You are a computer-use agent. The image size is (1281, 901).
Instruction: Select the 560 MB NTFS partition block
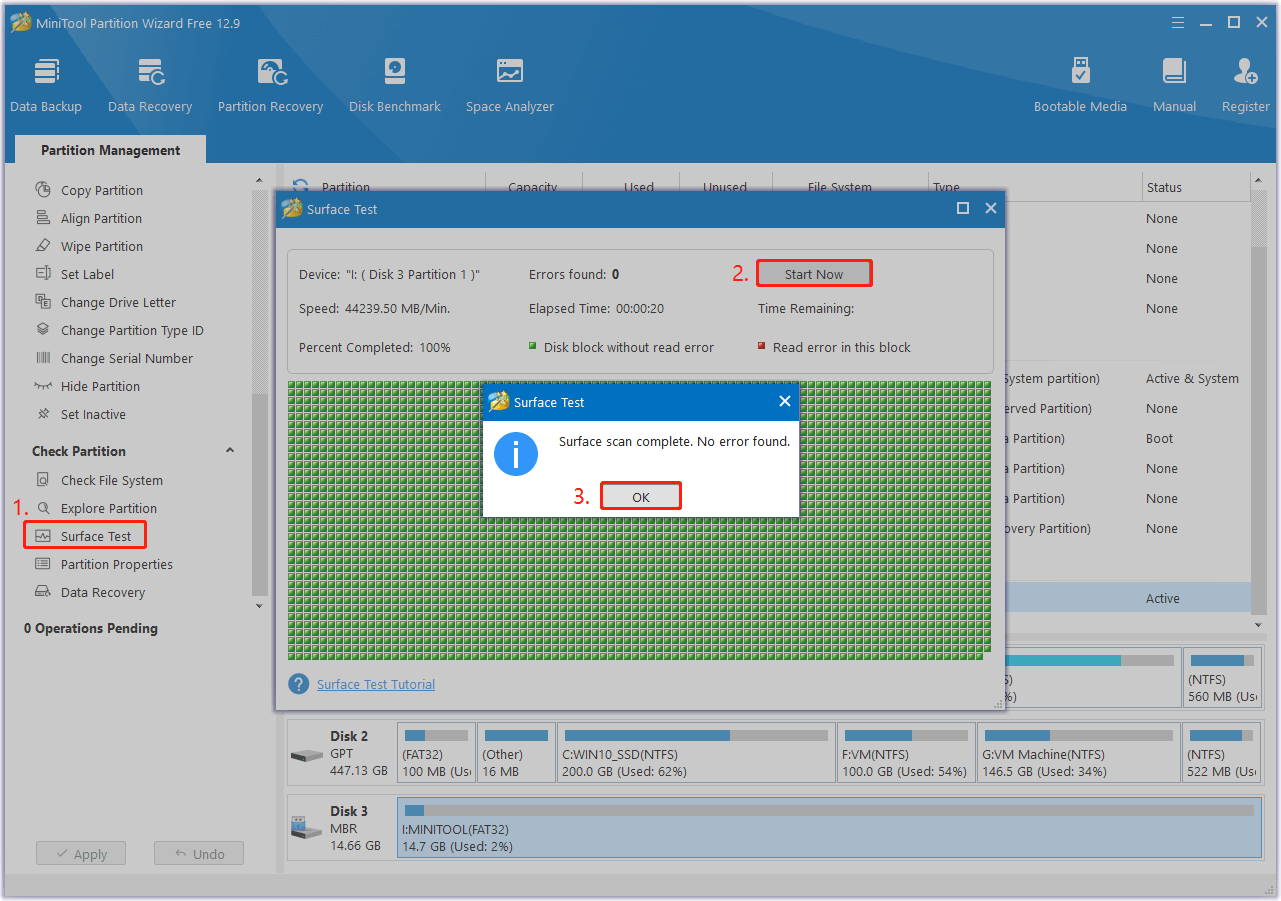coord(1223,678)
